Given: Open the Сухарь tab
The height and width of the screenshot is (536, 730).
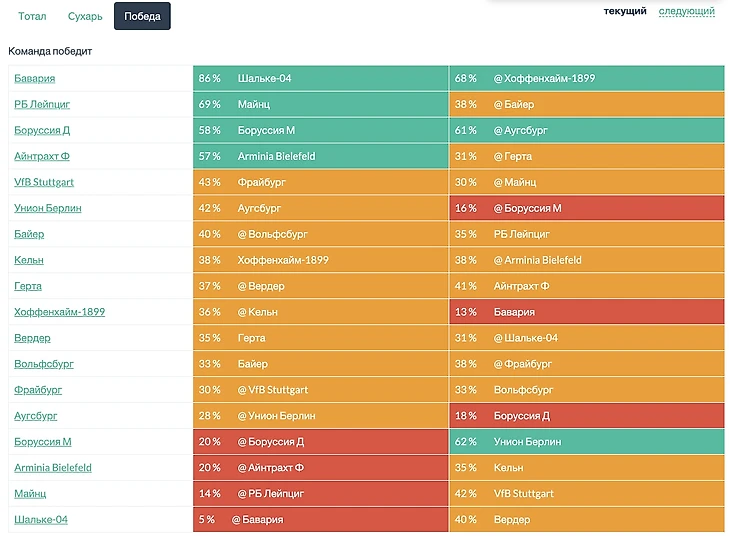Looking at the screenshot, I should 85,16.
